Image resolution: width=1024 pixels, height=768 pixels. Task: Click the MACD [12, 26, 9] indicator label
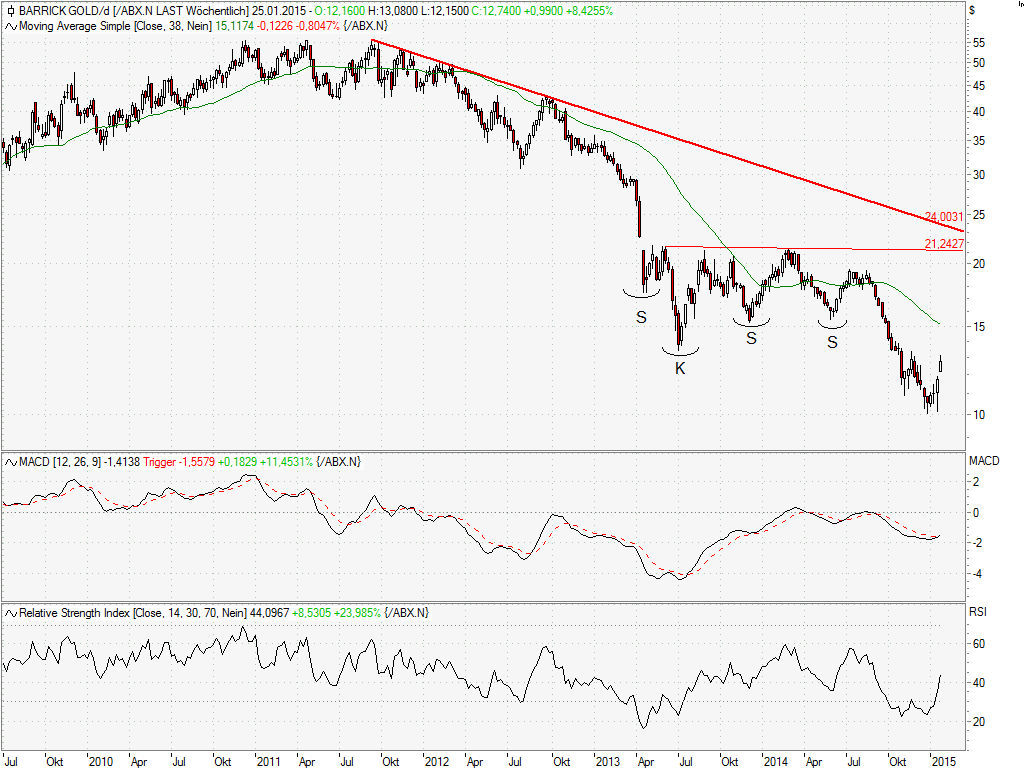(x=60, y=462)
